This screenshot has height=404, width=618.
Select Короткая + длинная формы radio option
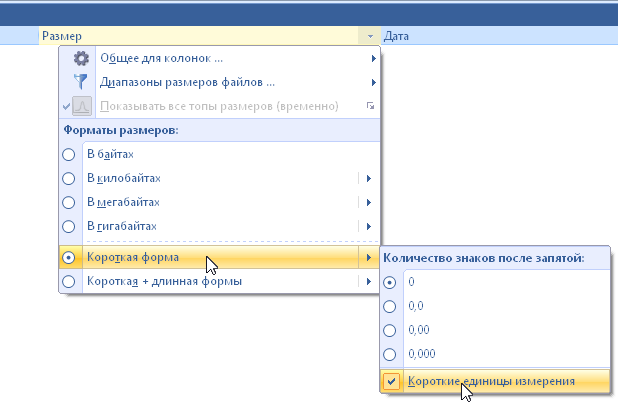69,281
